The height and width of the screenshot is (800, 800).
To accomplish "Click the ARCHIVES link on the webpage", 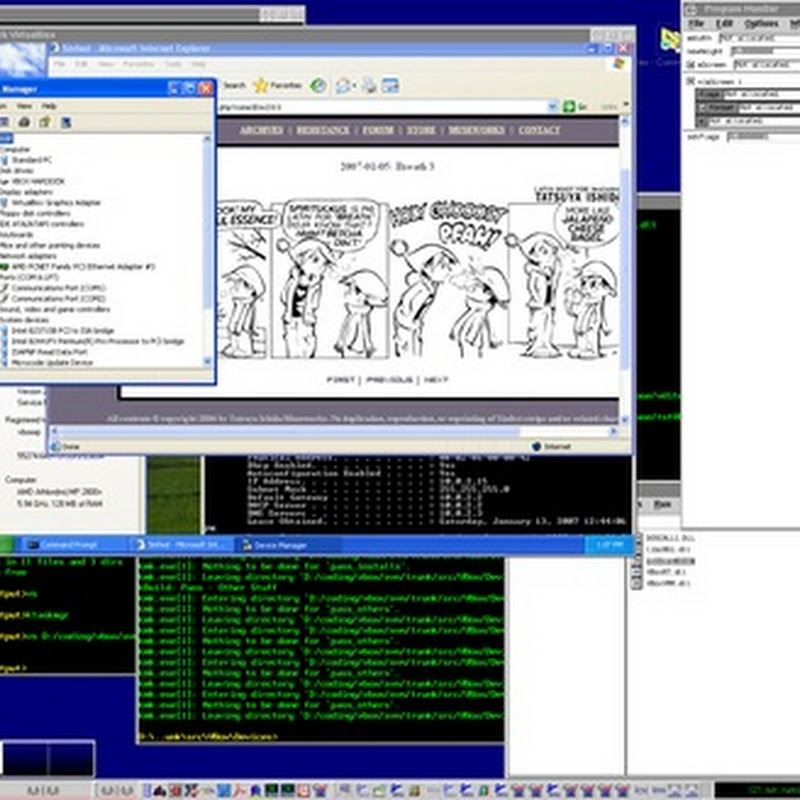I will [x=260, y=130].
